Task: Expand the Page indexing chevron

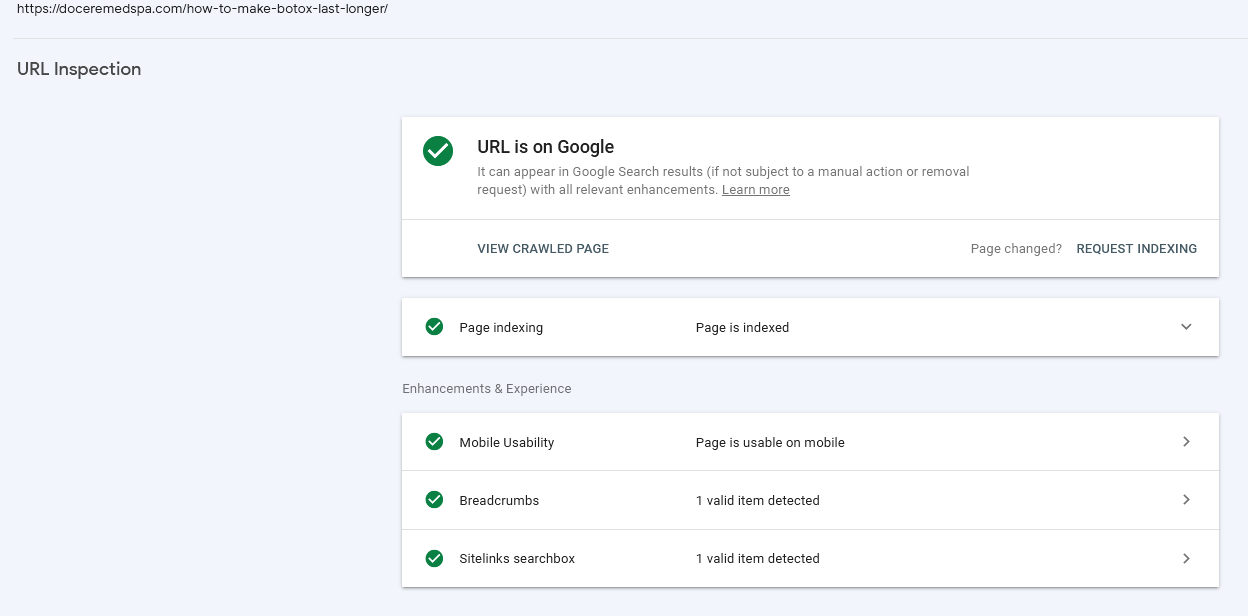Action: point(1186,326)
